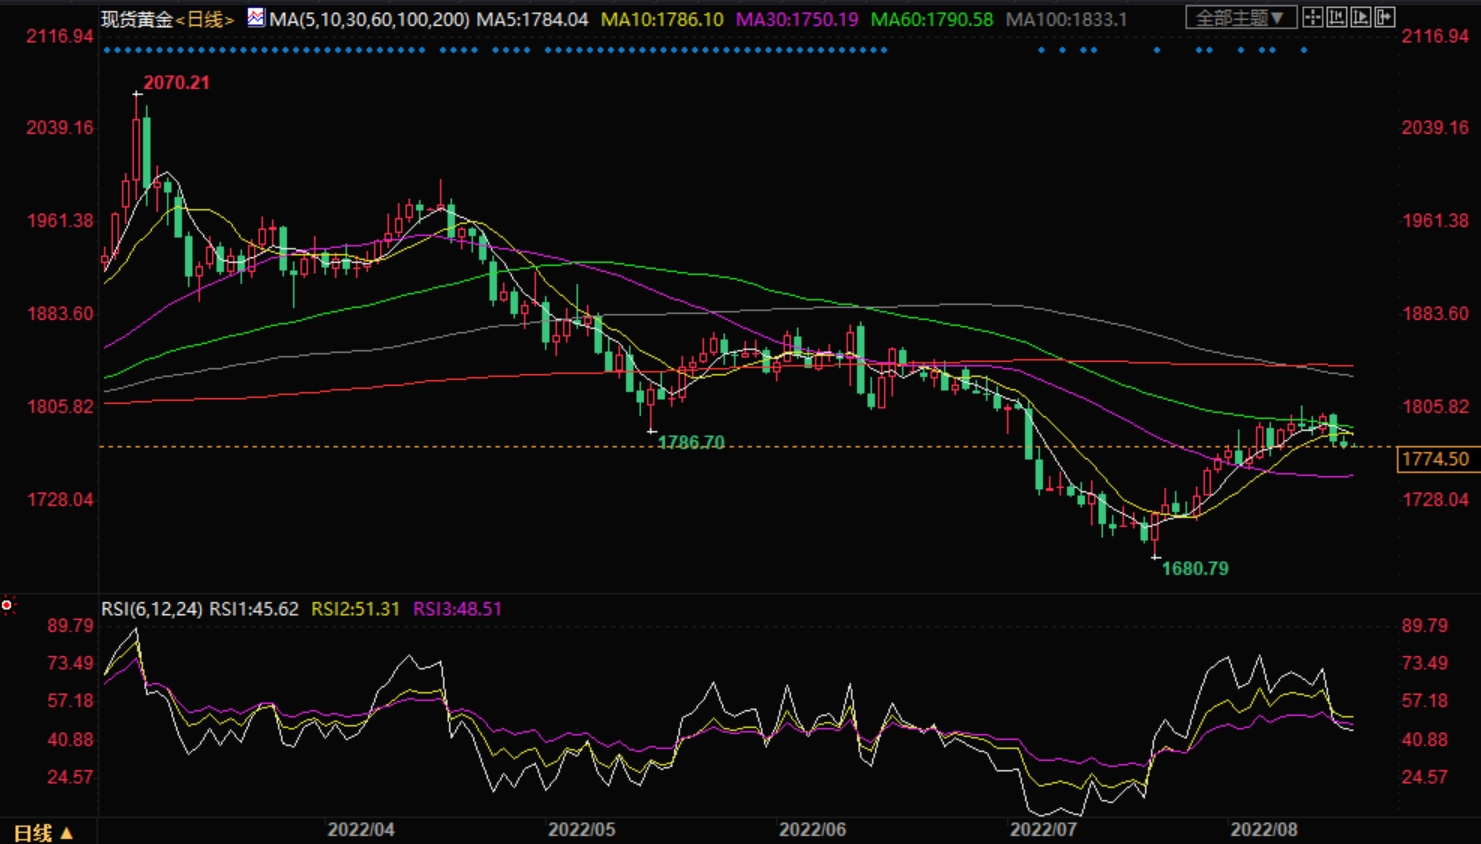Select the green MA60 legend label

point(931,19)
